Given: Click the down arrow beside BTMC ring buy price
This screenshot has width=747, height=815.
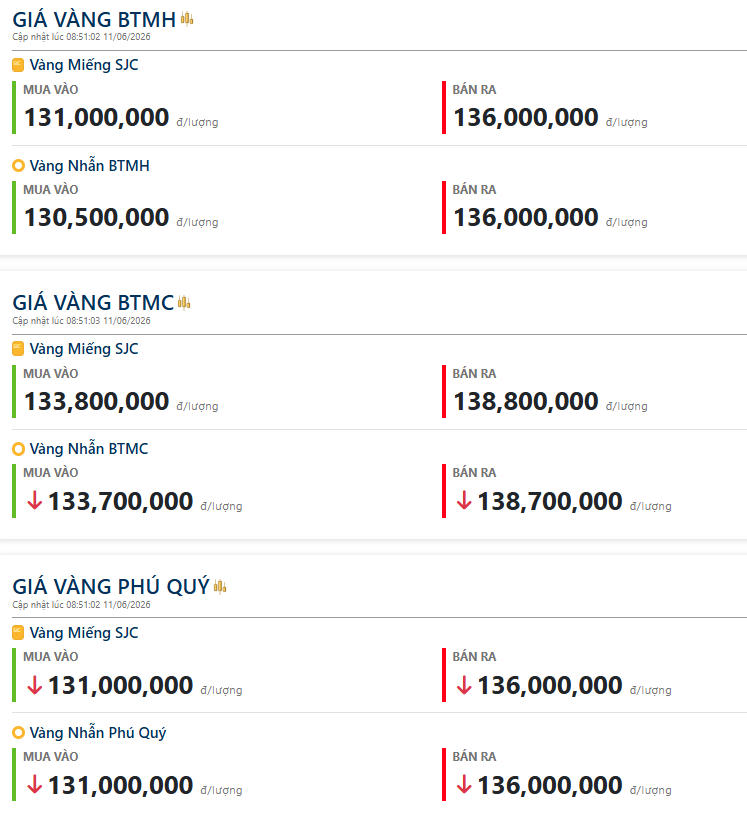Looking at the screenshot, I should [x=35, y=501].
